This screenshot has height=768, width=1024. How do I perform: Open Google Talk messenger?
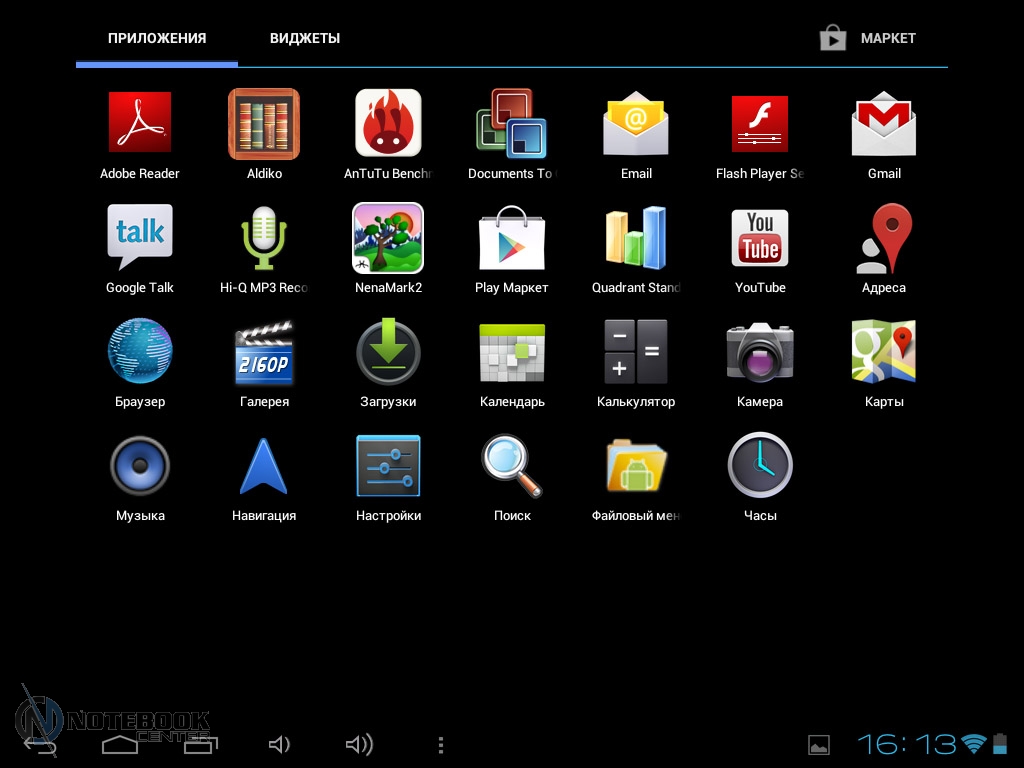140,238
